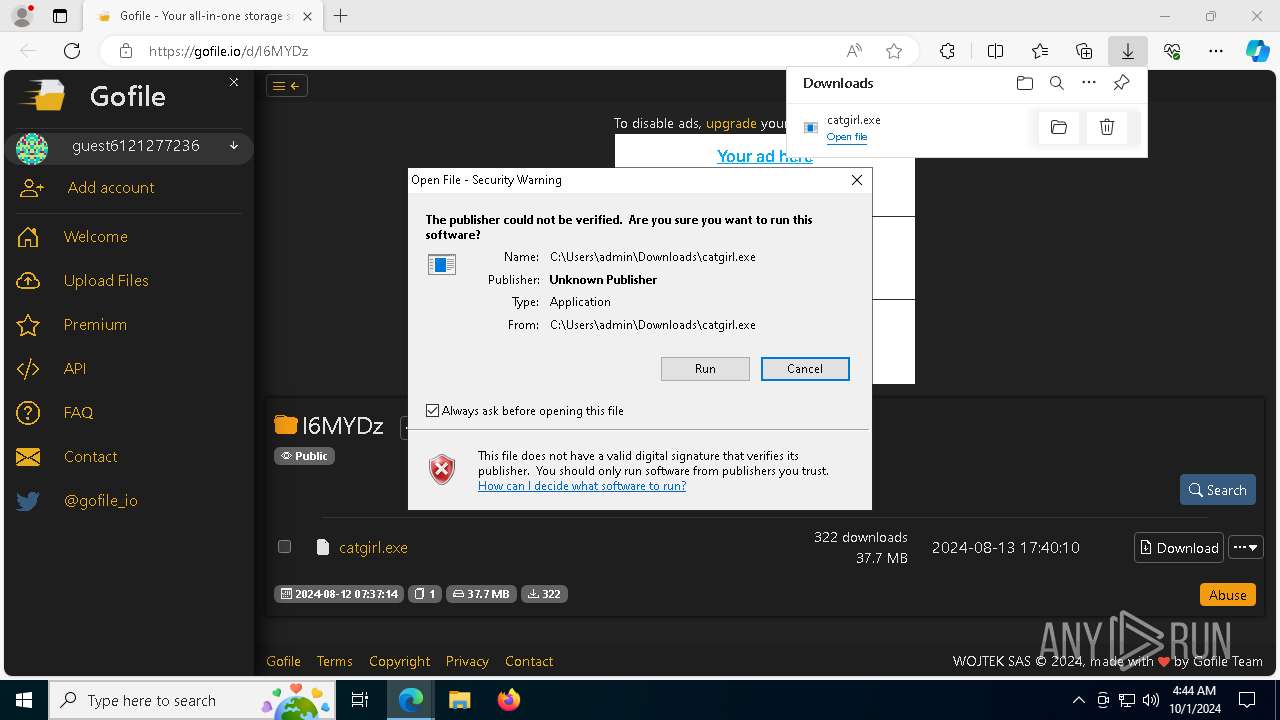Open the Copilot icon in Edge
The height and width of the screenshot is (720, 1280).
(1258, 51)
